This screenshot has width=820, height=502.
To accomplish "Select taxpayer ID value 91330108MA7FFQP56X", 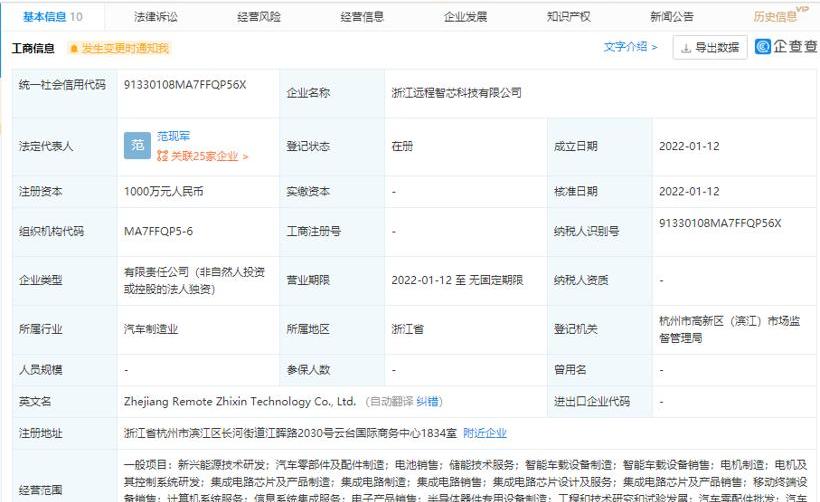I will click(720, 223).
